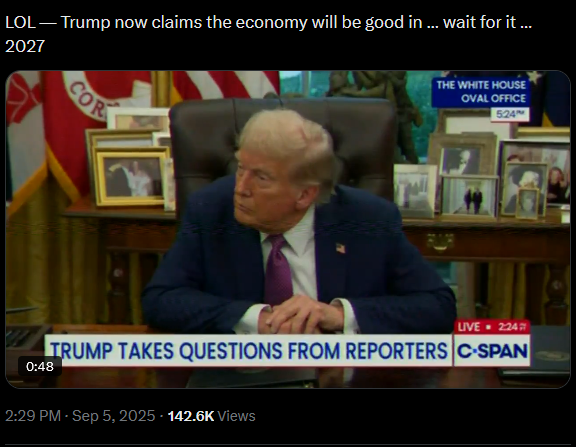Click the 0:48 video duration badge
The width and height of the screenshot is (576, 447).
pyautogui.click(x=40, y=366)
